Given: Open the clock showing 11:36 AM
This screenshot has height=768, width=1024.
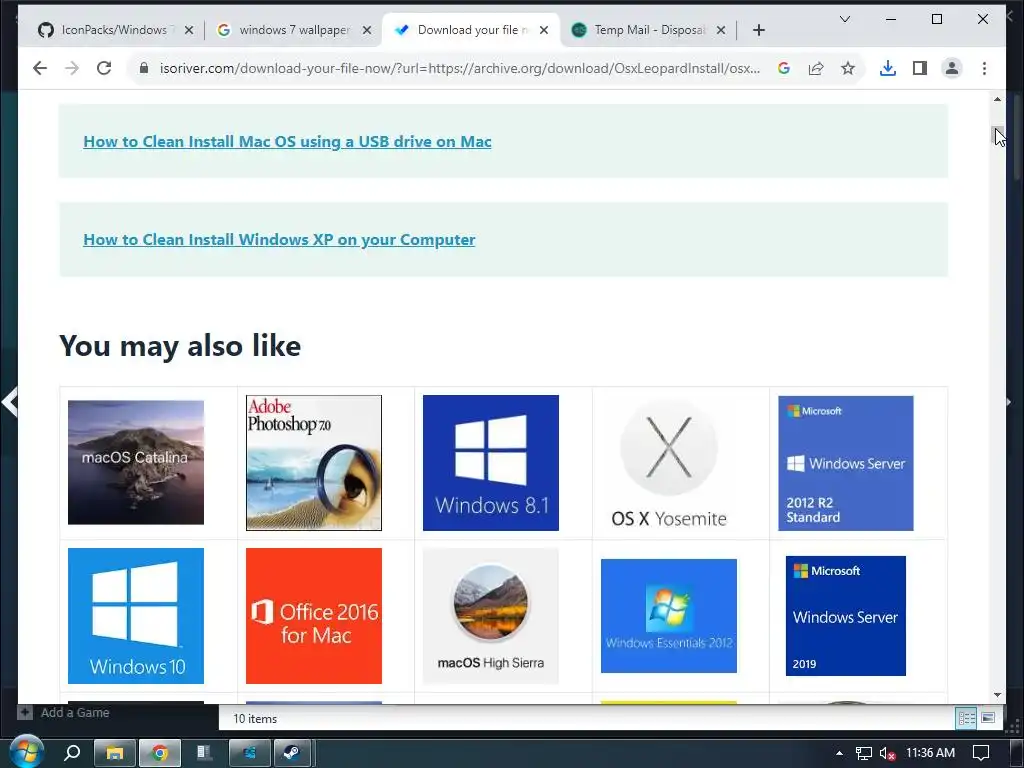Looking at the screenshot, I should (x=931, y=753).
